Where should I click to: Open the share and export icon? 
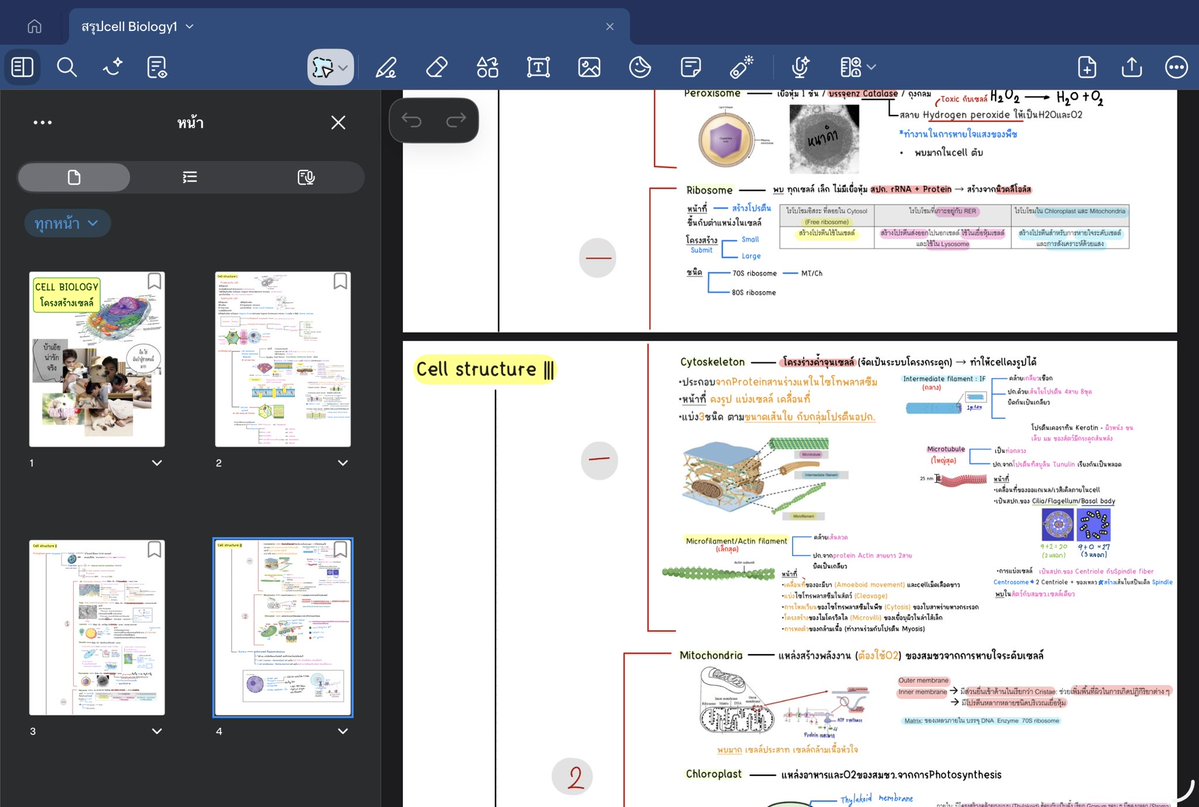pos(1132,67)
